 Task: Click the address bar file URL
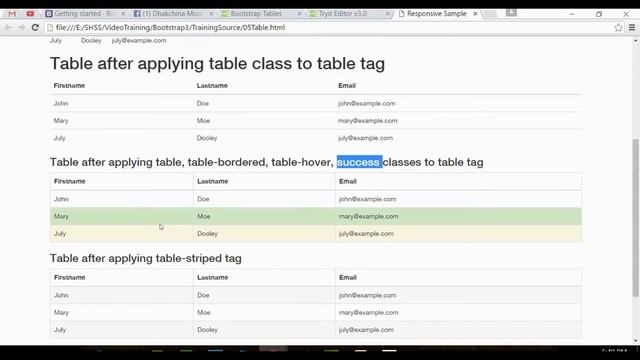click(x=170, y=27)
